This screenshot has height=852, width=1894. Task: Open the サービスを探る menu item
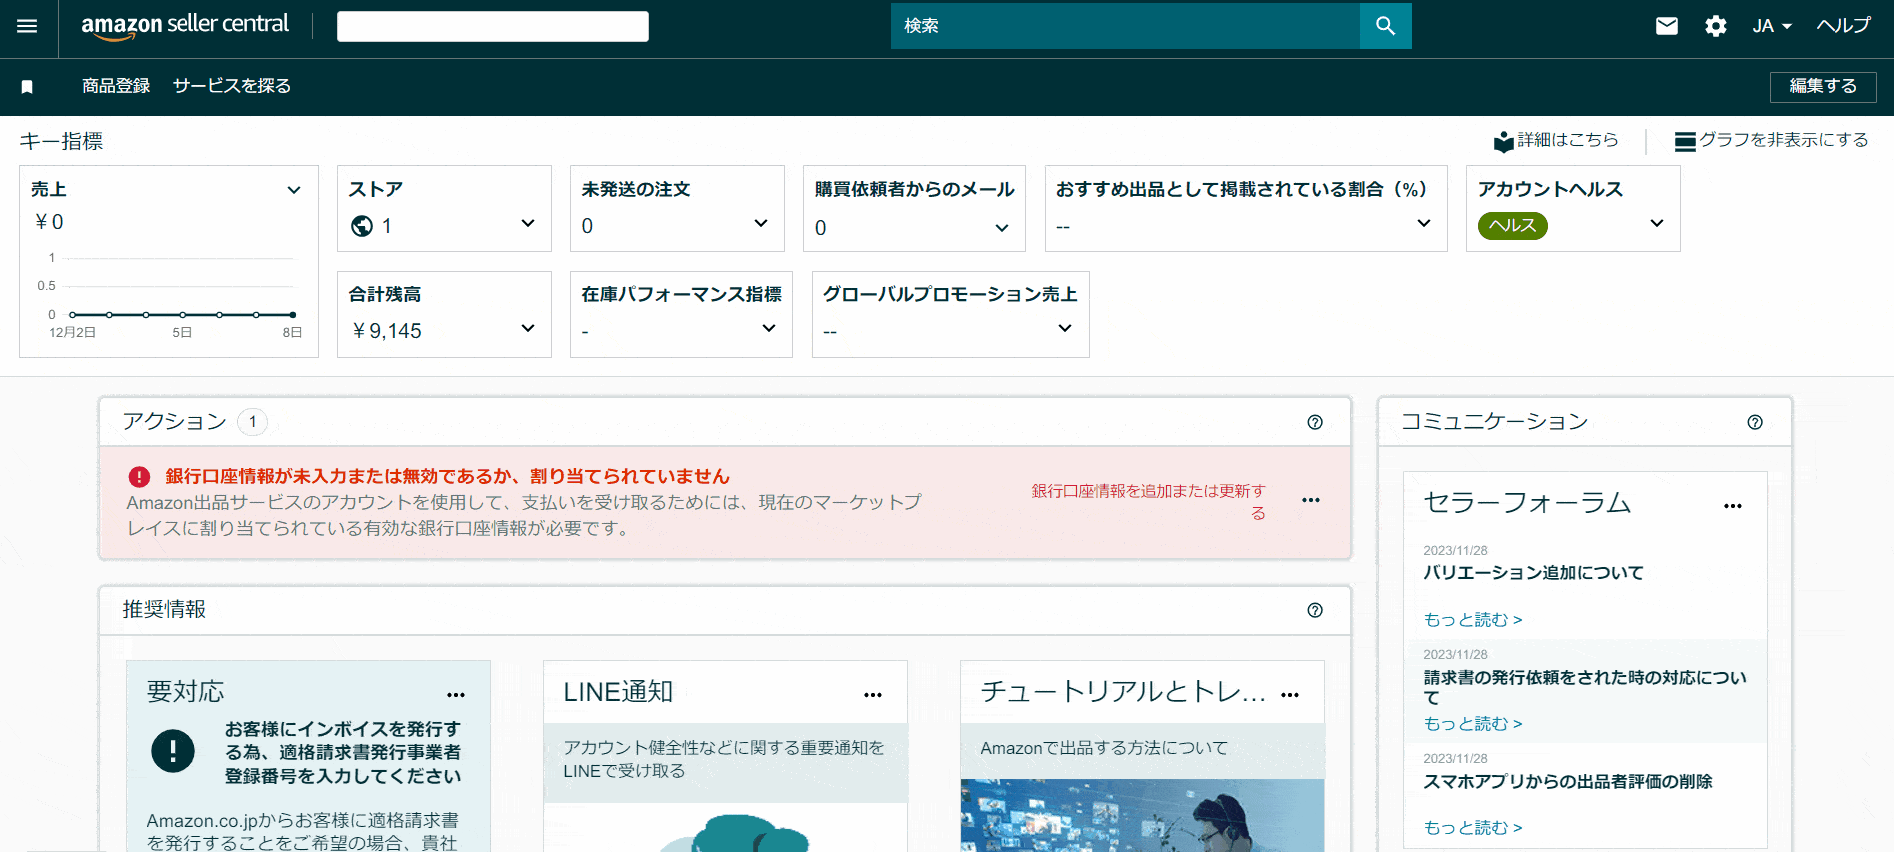click(x=232, y=86)
